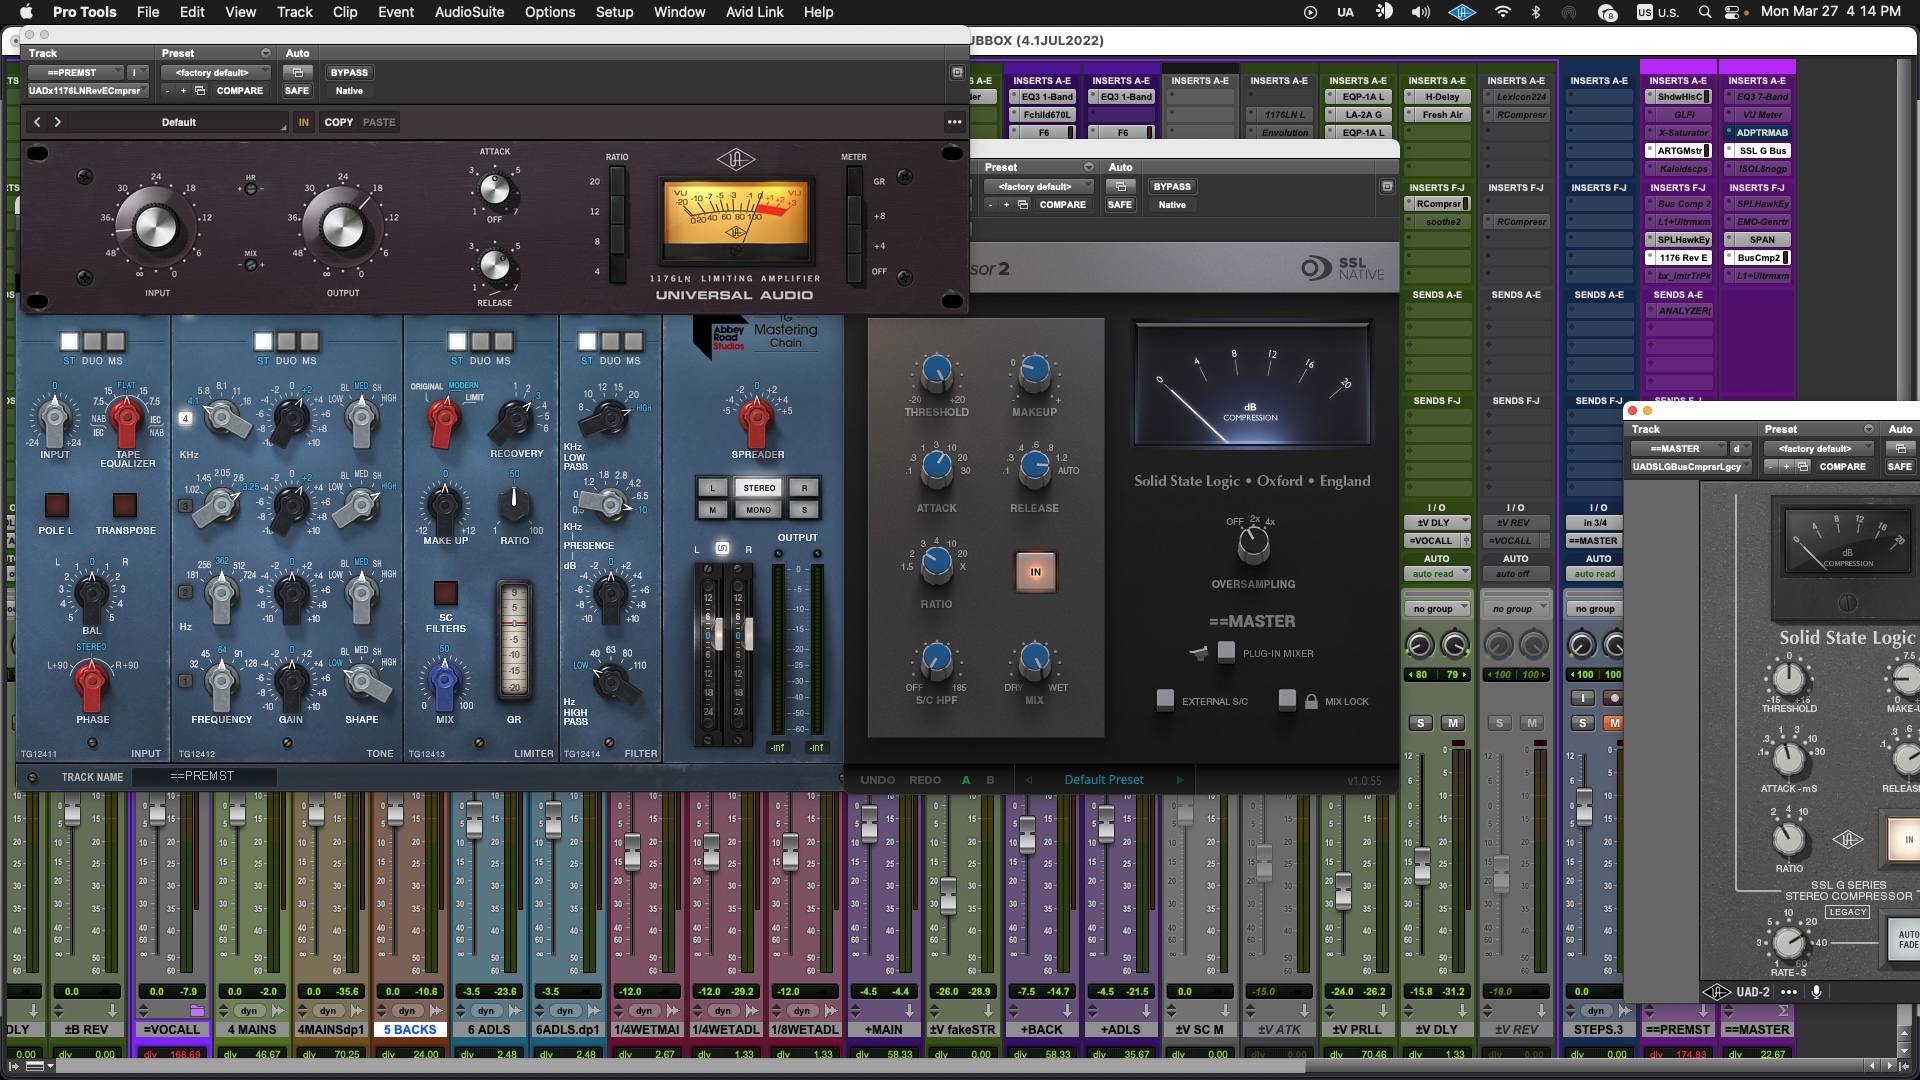This screenshot has height=1080, width=1920.
Task: Open the auto read automation mode selector under ±V DLY
Action: point(1437,574)
